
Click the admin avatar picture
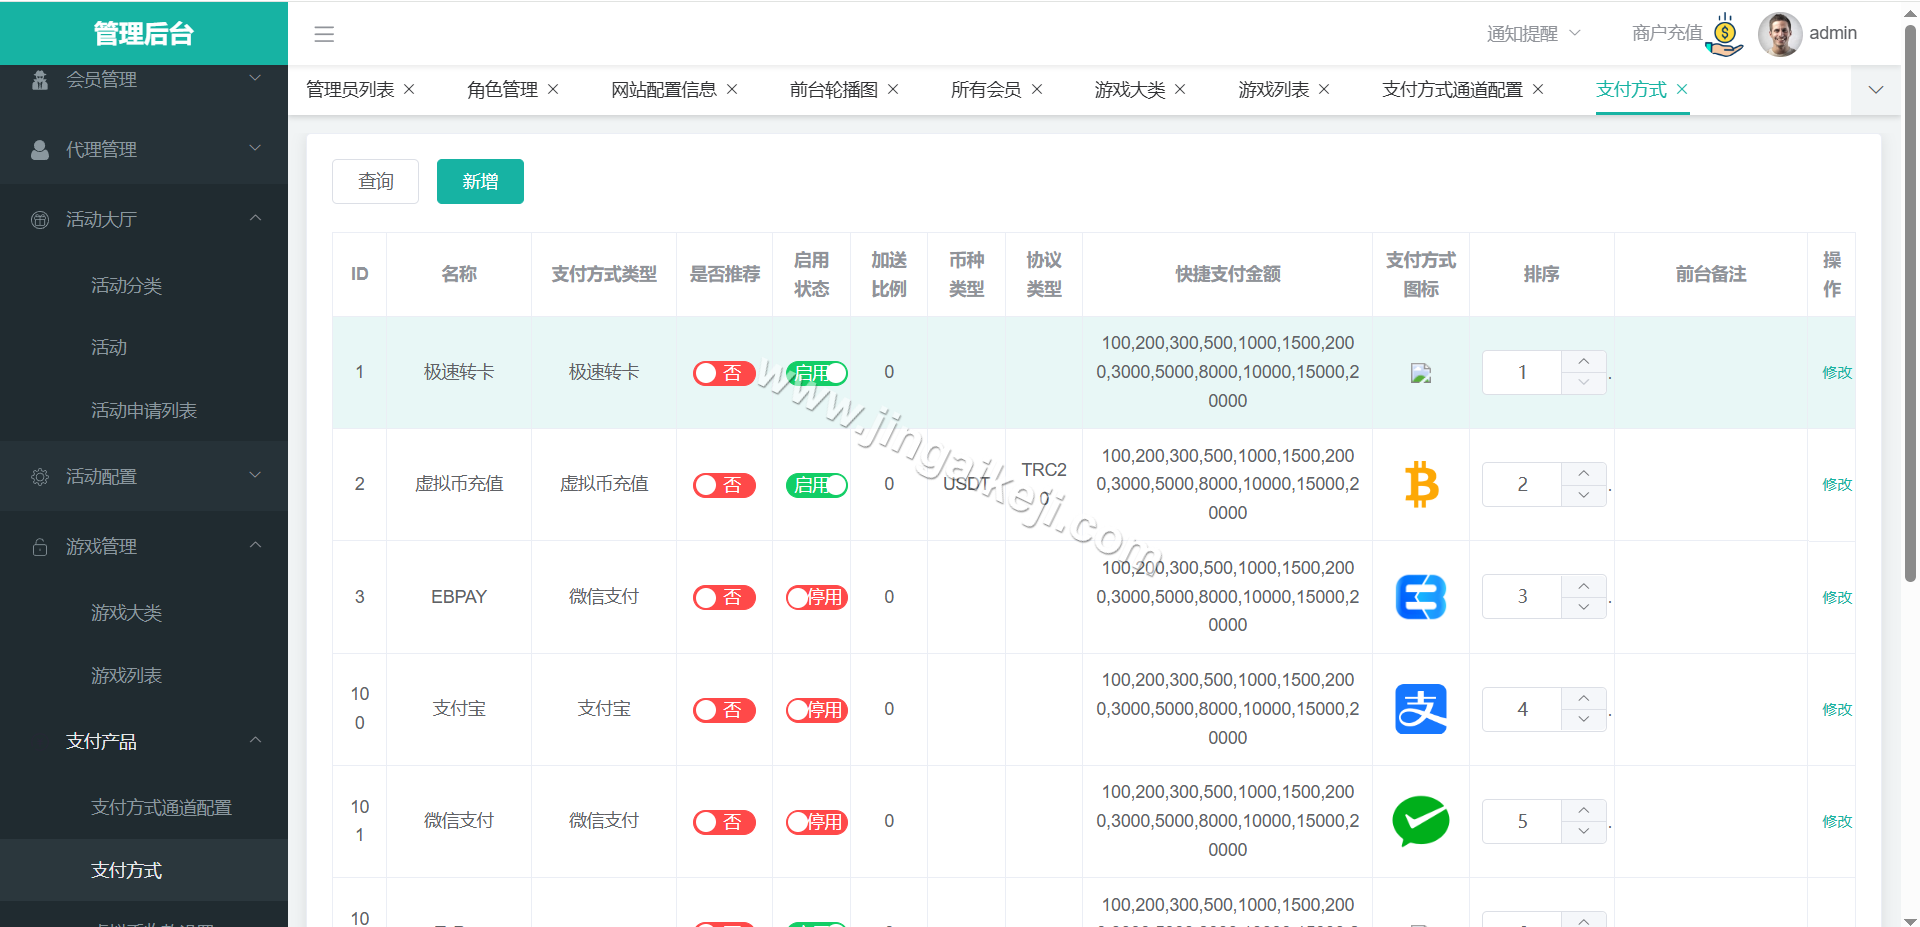point(1779,33)
